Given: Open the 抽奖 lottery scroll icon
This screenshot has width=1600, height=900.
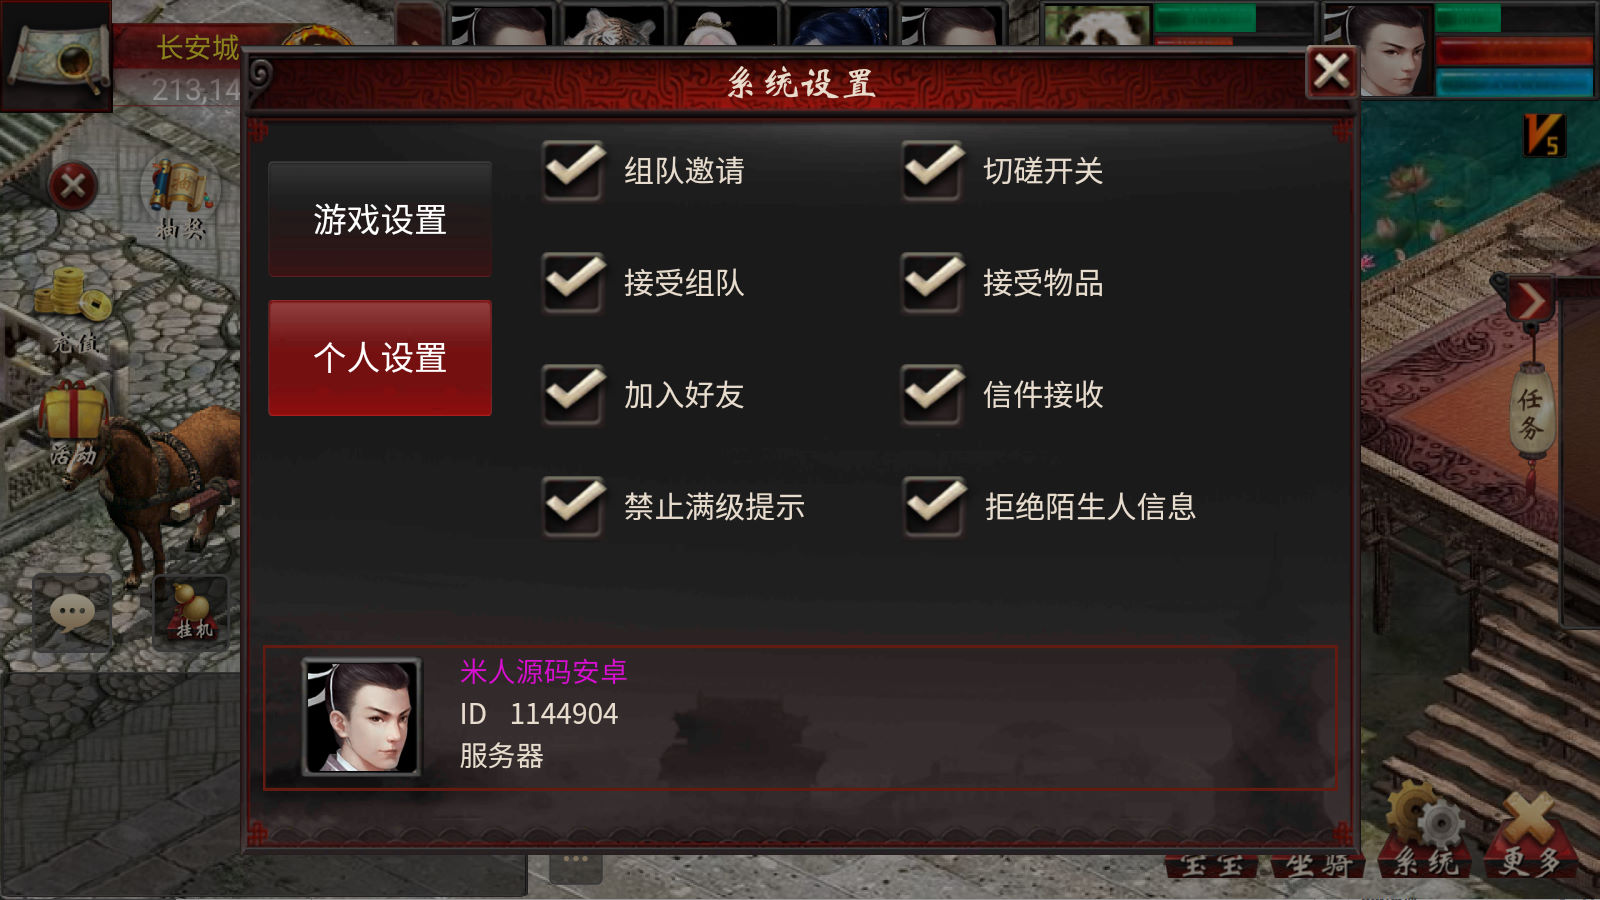Looking at the screenshot, I should (181, 198).
